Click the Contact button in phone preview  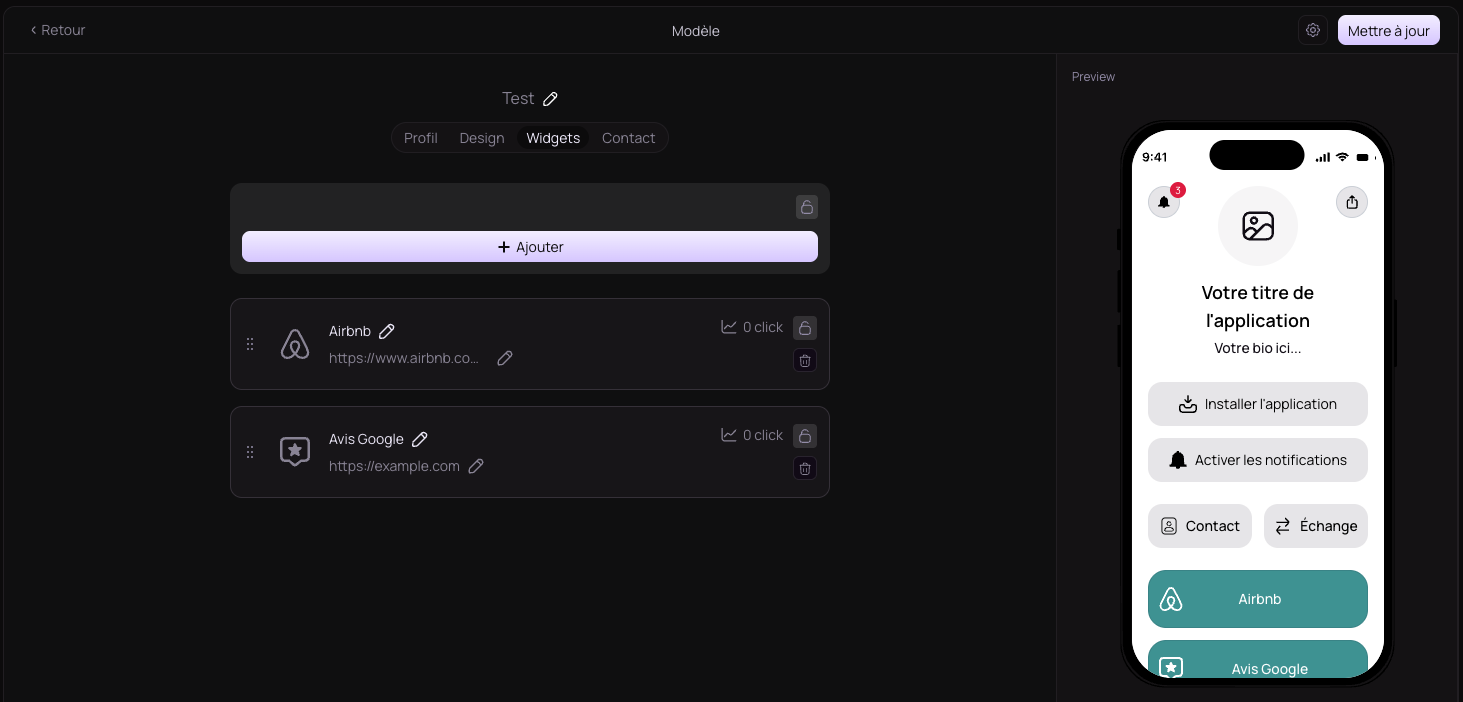[x=1200, y=526]
